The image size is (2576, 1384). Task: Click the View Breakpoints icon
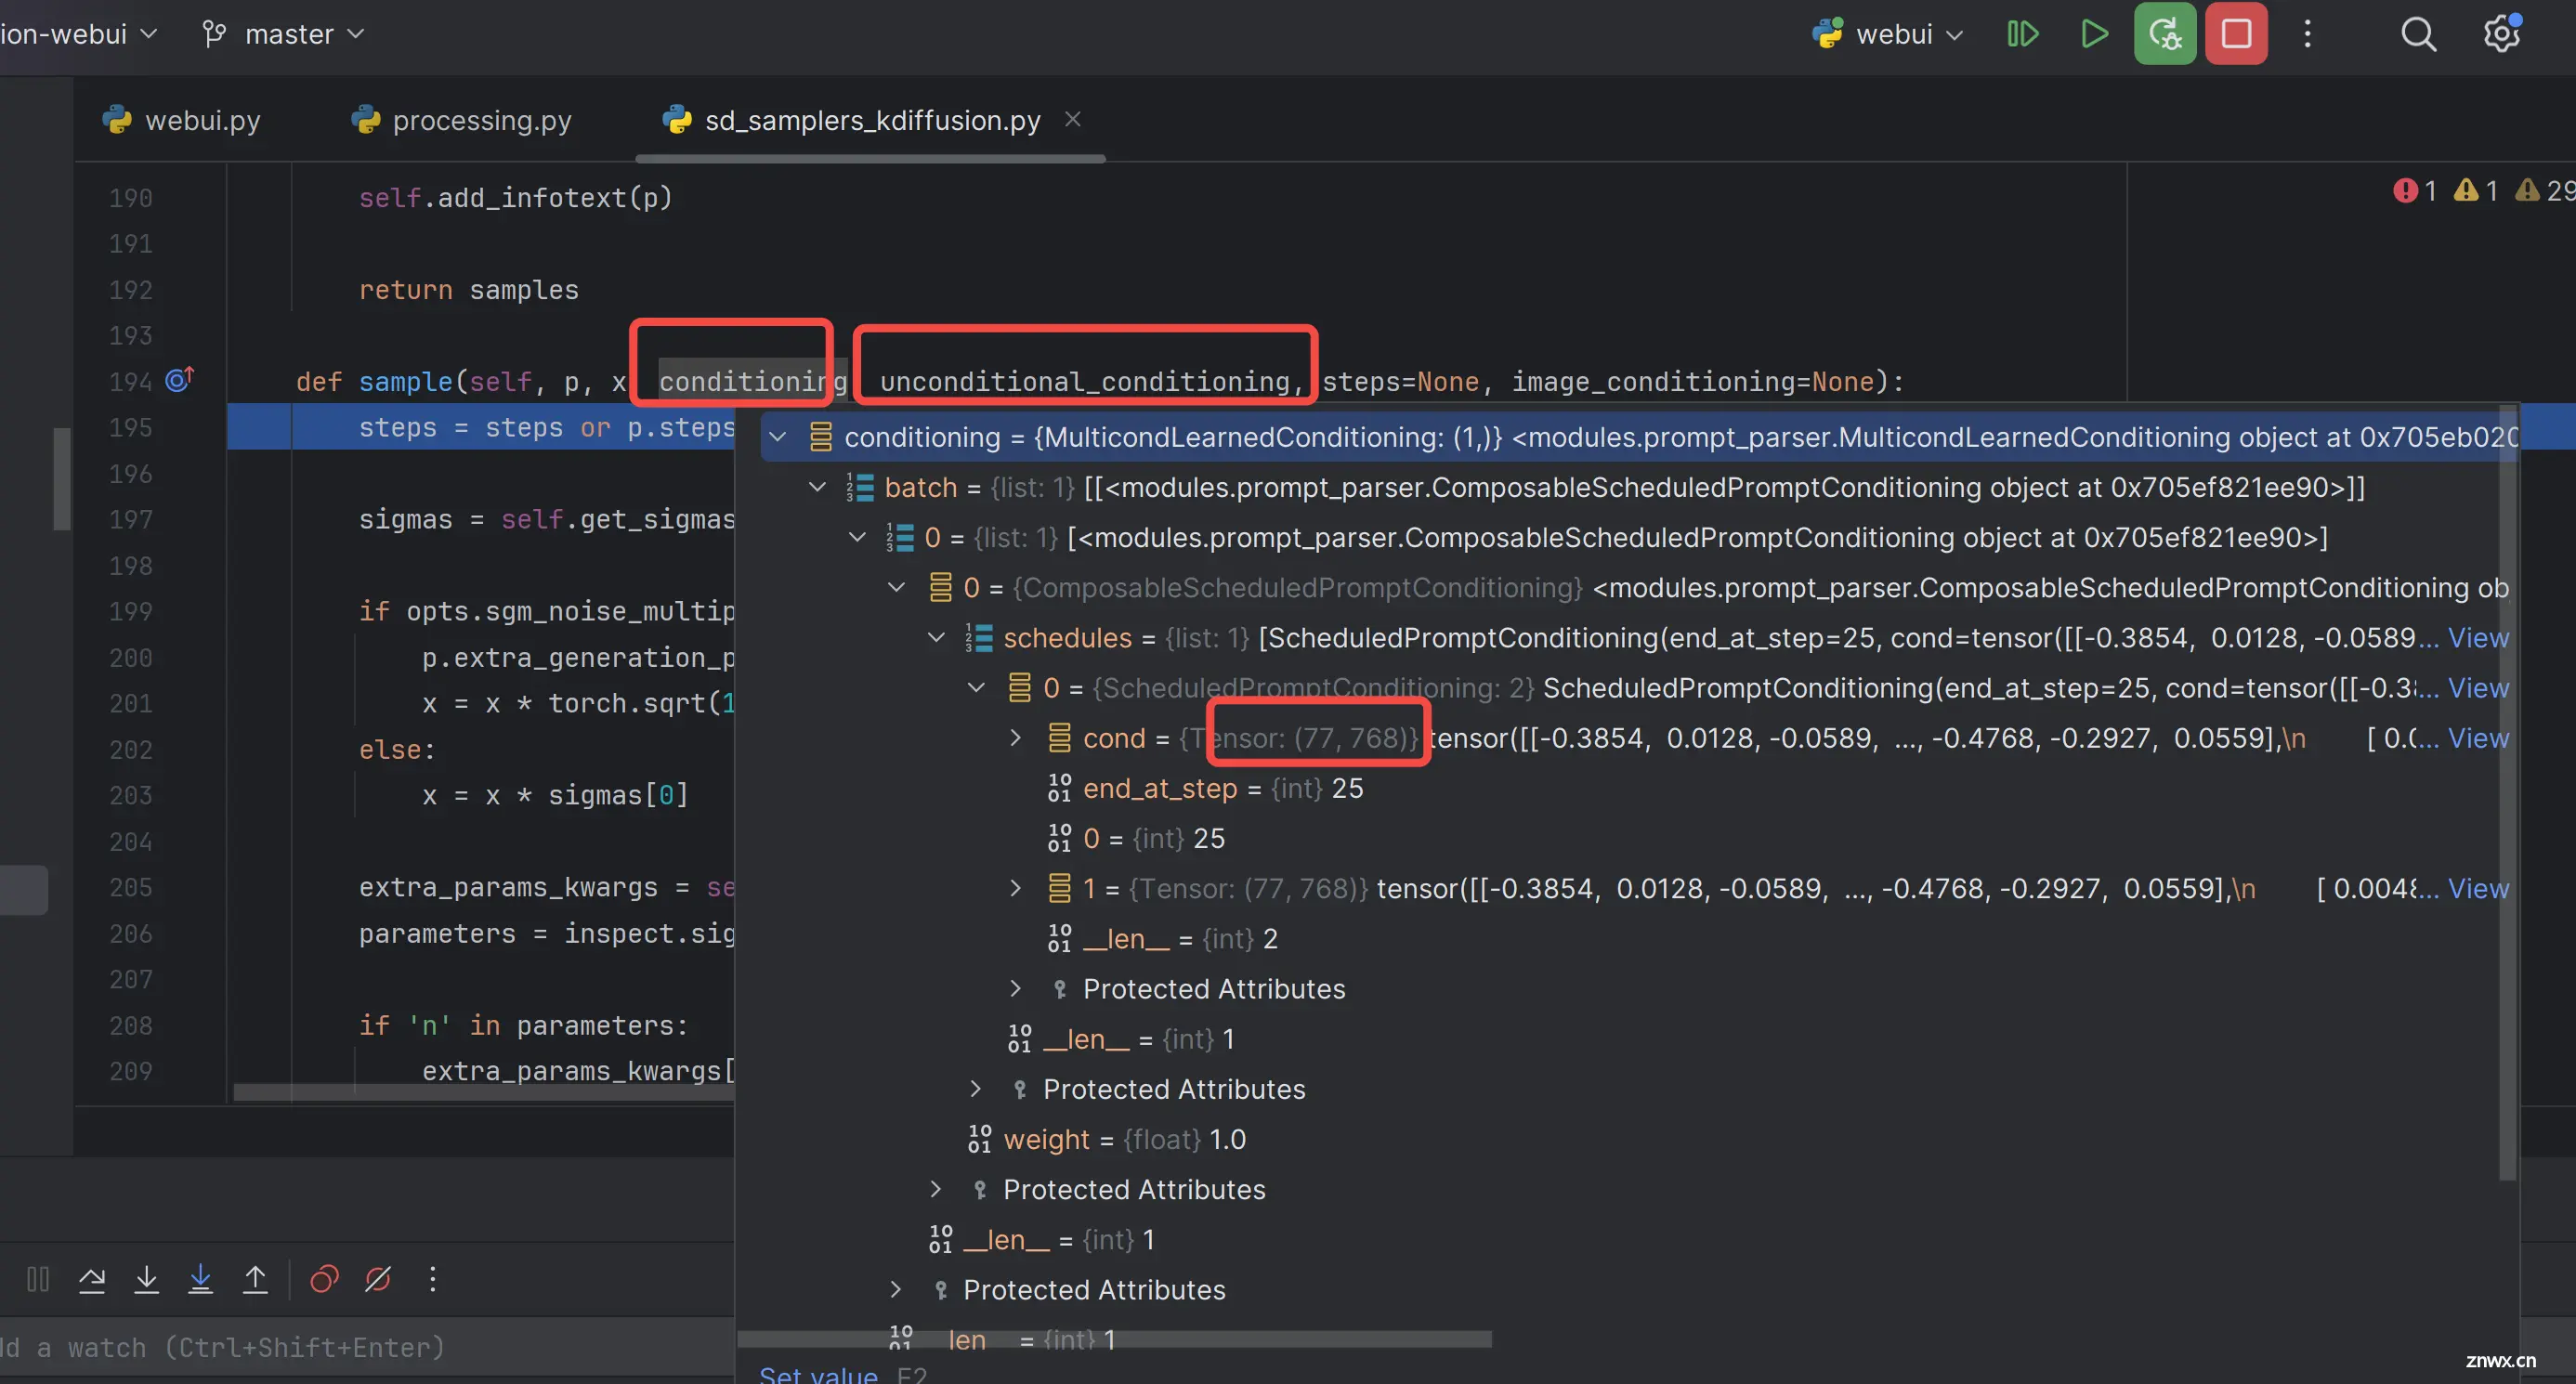tap(324, 1279)
